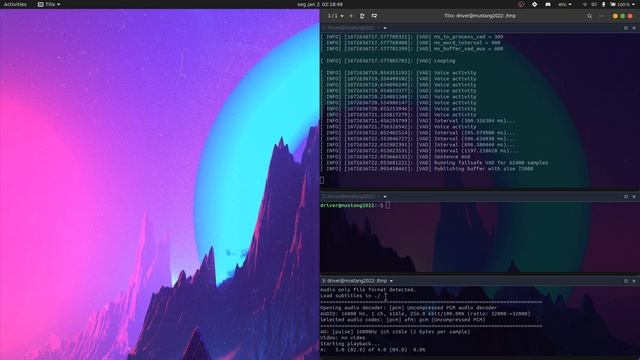Click 'Audio only file format detected.' text
Screen dimensions: 640x360
point(368,290)
